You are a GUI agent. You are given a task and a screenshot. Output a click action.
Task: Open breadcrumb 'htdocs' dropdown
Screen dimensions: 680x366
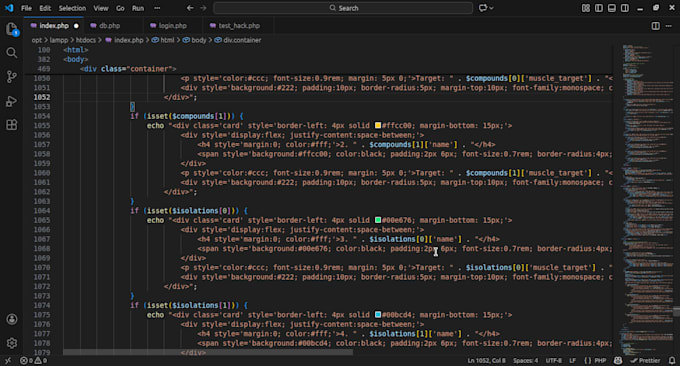(x=86, y=40)
